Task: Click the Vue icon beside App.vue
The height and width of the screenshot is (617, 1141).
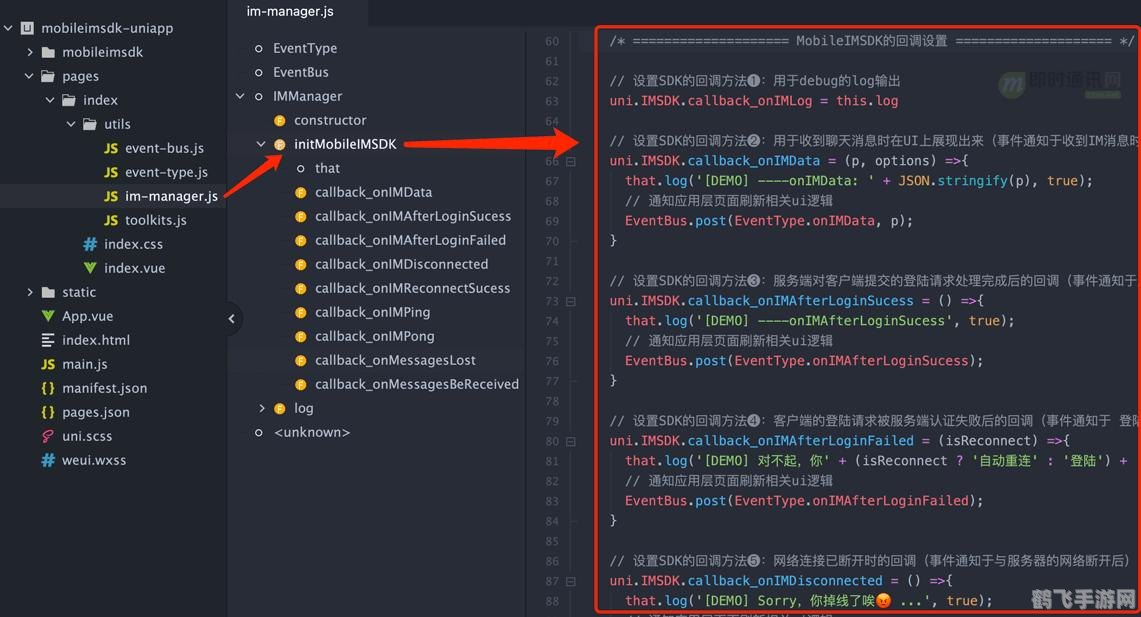Action: pyautogui.click(x=48, y=316)
